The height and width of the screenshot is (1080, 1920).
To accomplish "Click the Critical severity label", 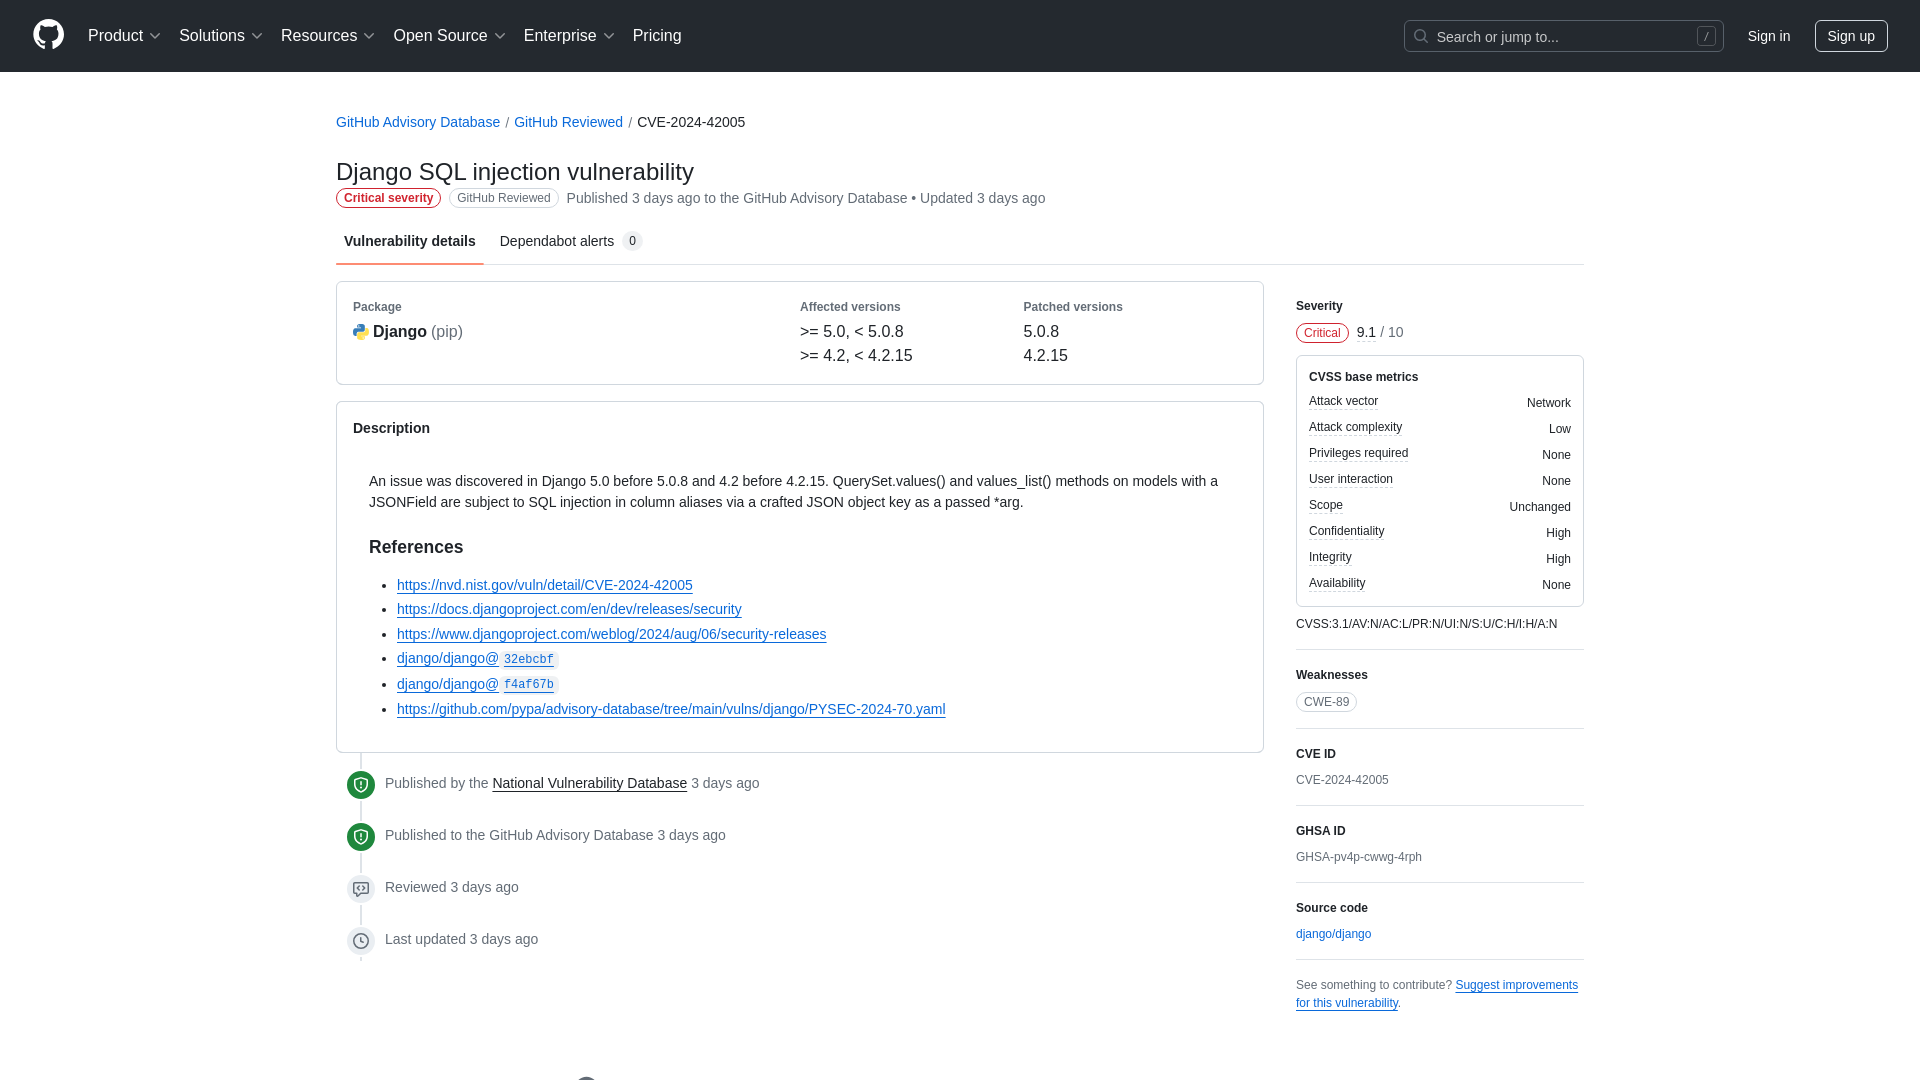I will (388, 198).
